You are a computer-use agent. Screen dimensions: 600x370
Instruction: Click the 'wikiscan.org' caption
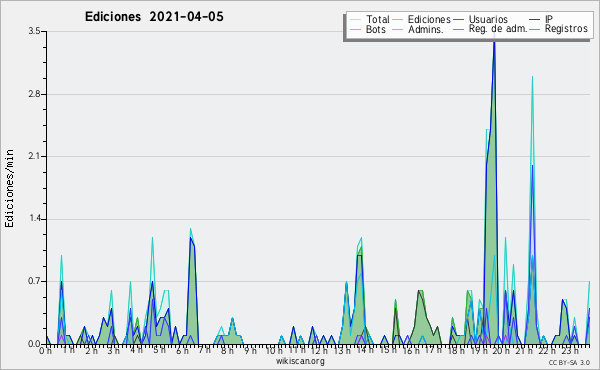point(300,361)
